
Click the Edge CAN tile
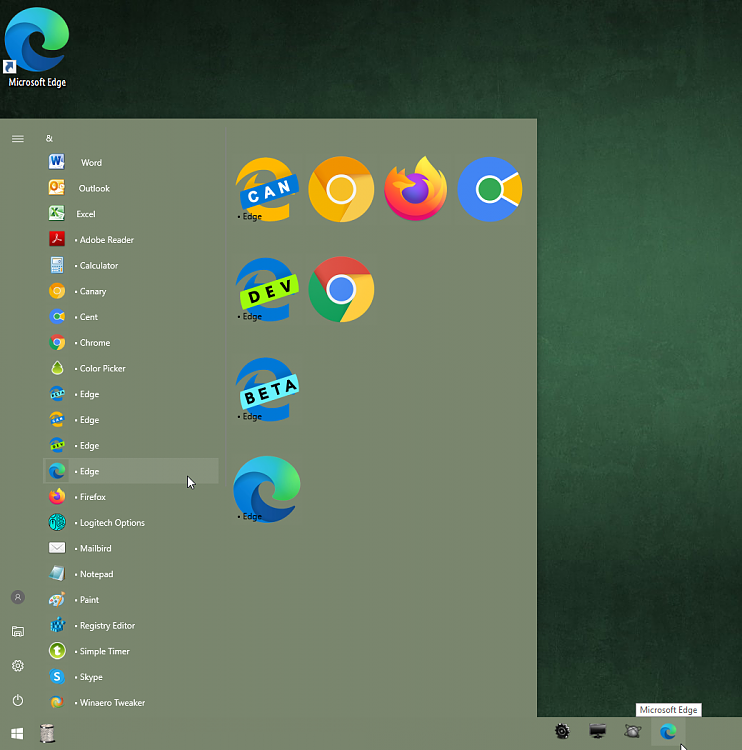click(267, 189)
